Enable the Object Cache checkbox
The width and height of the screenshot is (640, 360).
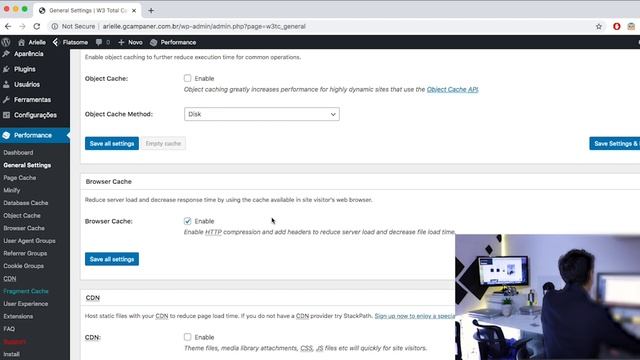coord(187,78)
